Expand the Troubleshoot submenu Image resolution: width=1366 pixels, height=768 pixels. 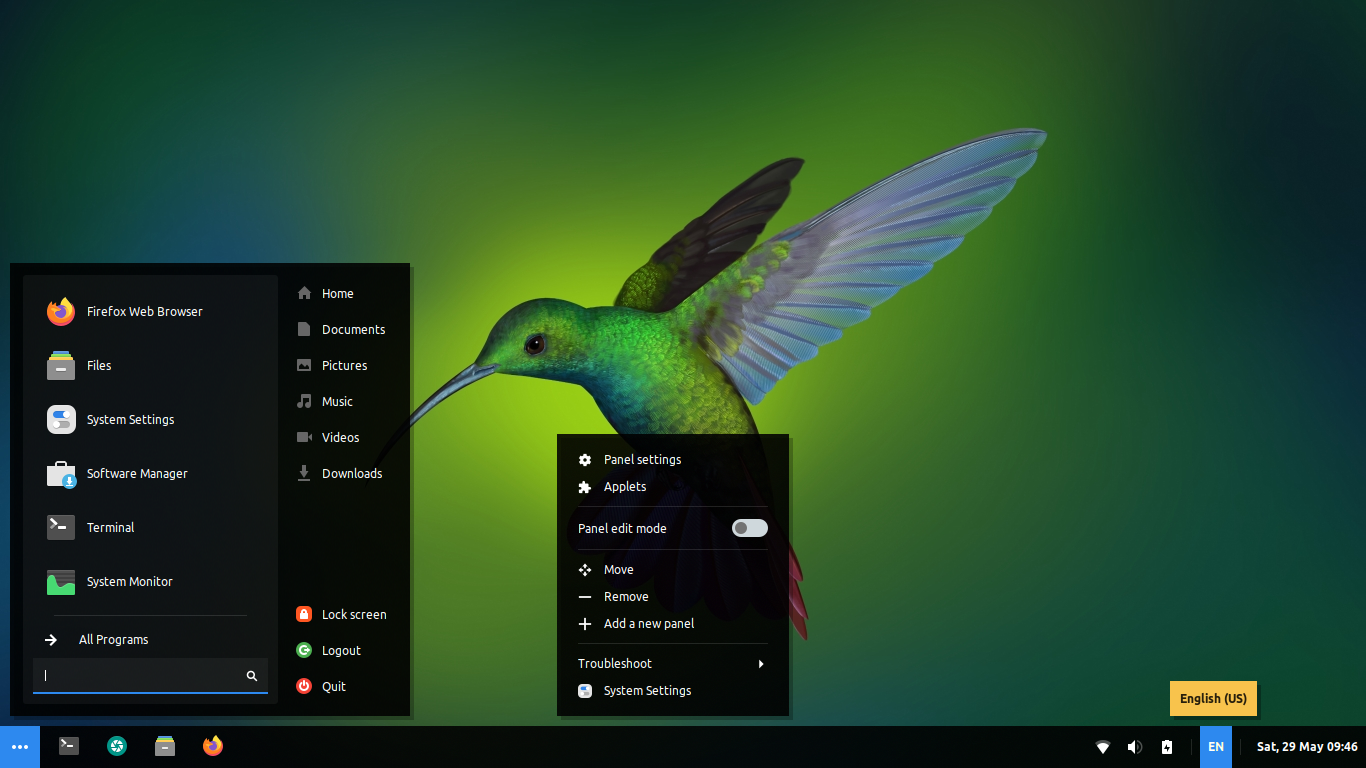[x=673, y=664]
